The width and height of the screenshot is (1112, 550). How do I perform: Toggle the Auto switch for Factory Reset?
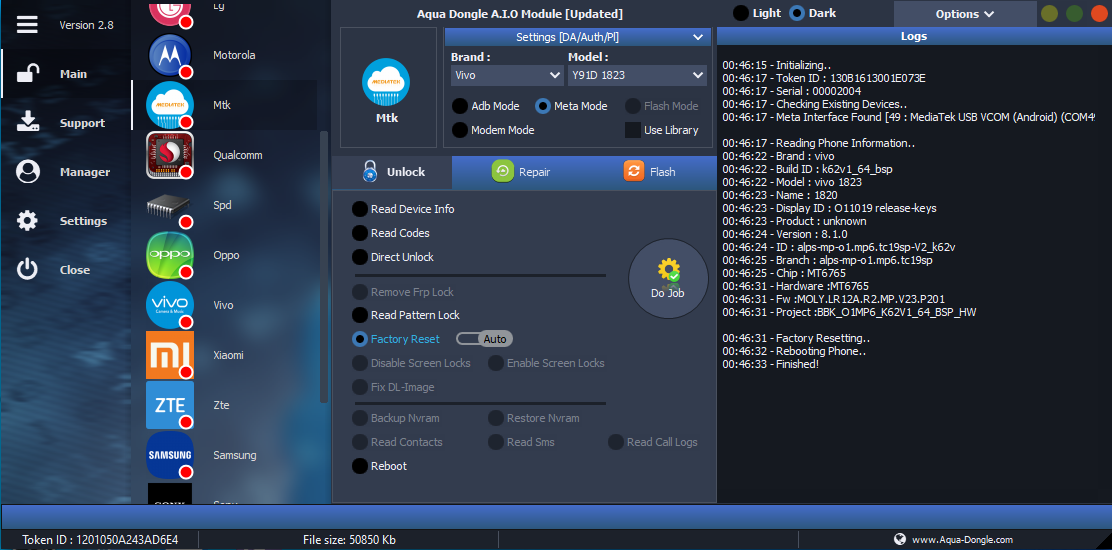point(484,339)
